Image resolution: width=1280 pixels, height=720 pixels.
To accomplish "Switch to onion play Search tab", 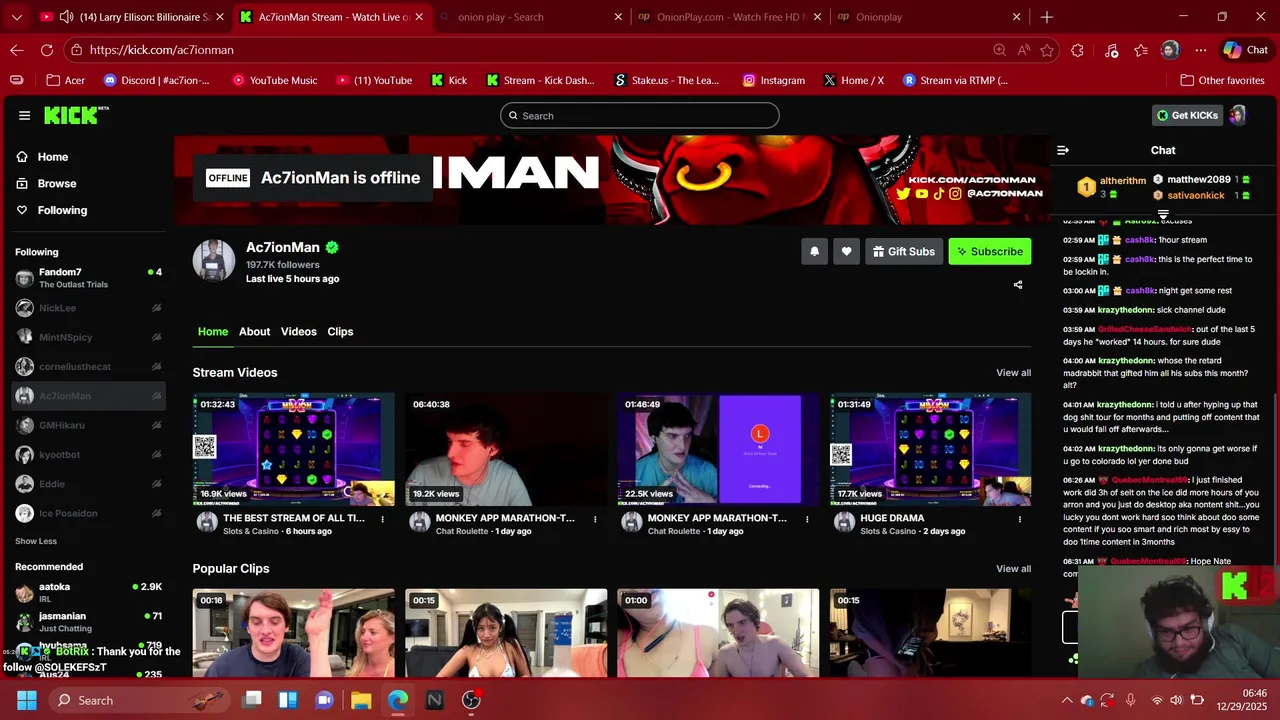I will (530, 17).
